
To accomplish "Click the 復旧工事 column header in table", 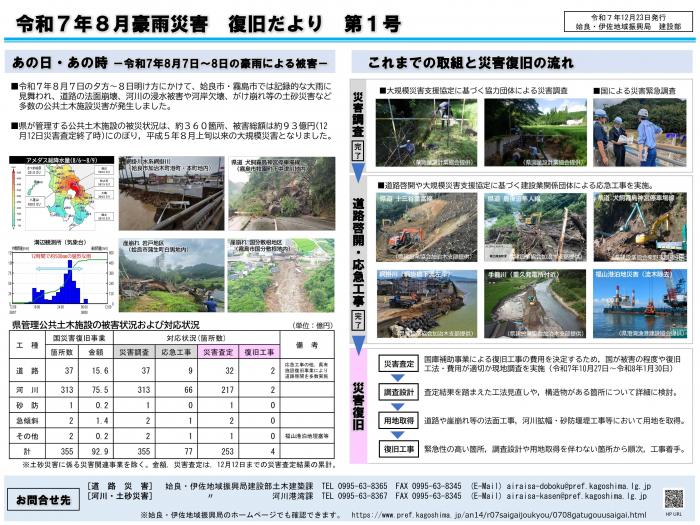I will point(260,352).
